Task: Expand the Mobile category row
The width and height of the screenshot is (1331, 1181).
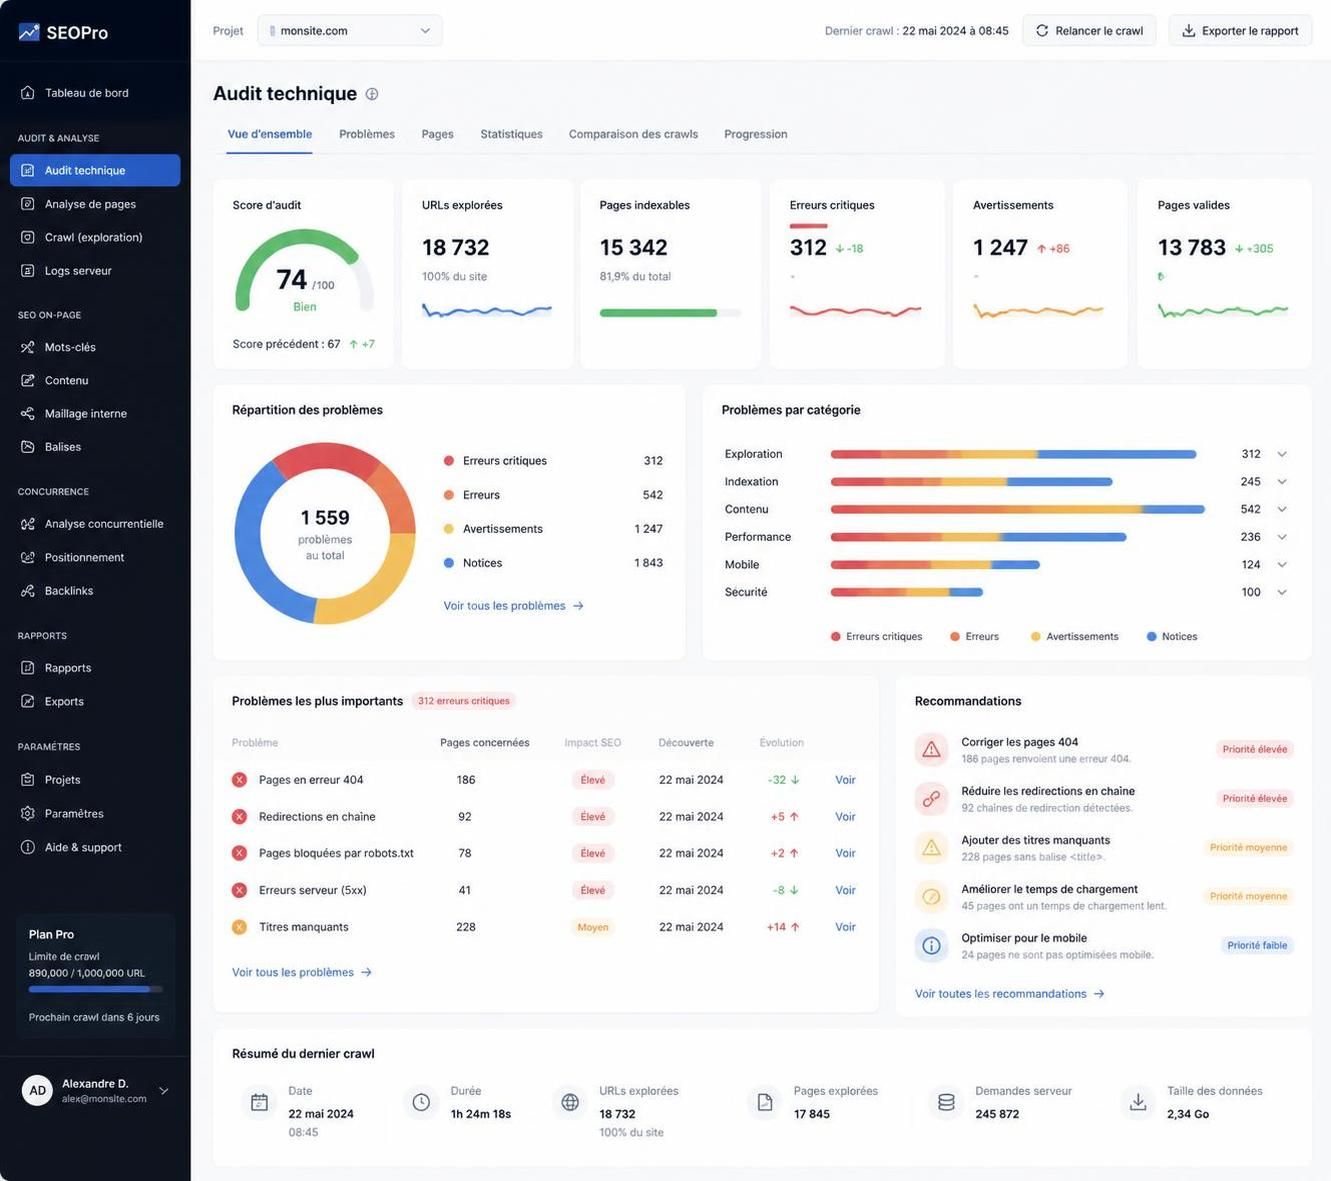Action: 1282,565
